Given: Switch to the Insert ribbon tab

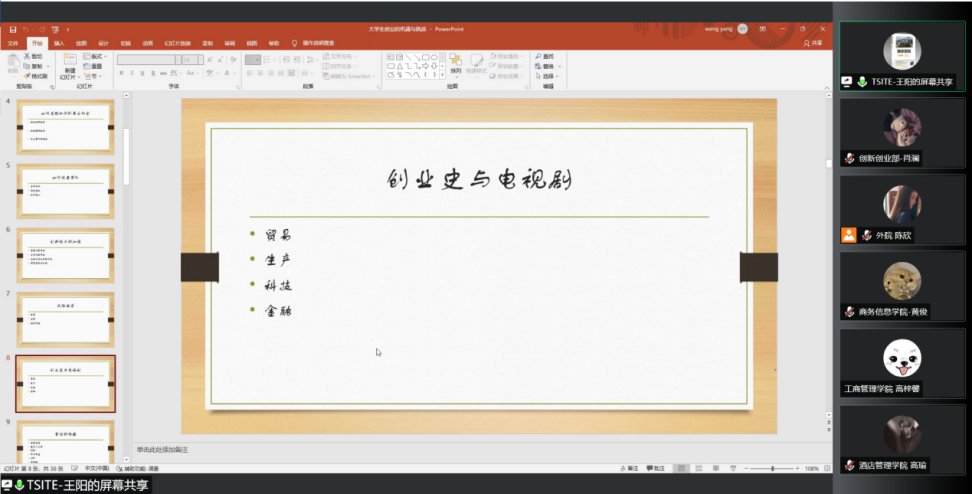Looking at the screenshot, I should (59, 43).
